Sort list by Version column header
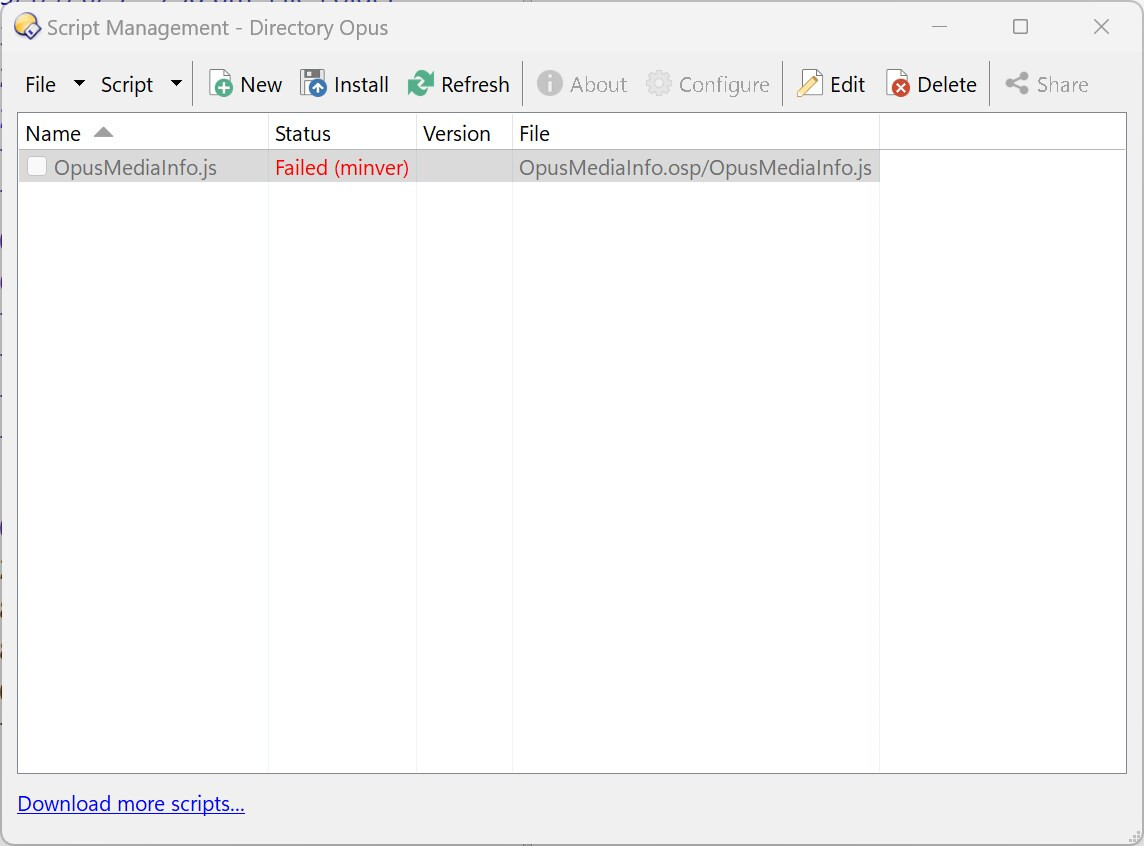 point(457,134)
